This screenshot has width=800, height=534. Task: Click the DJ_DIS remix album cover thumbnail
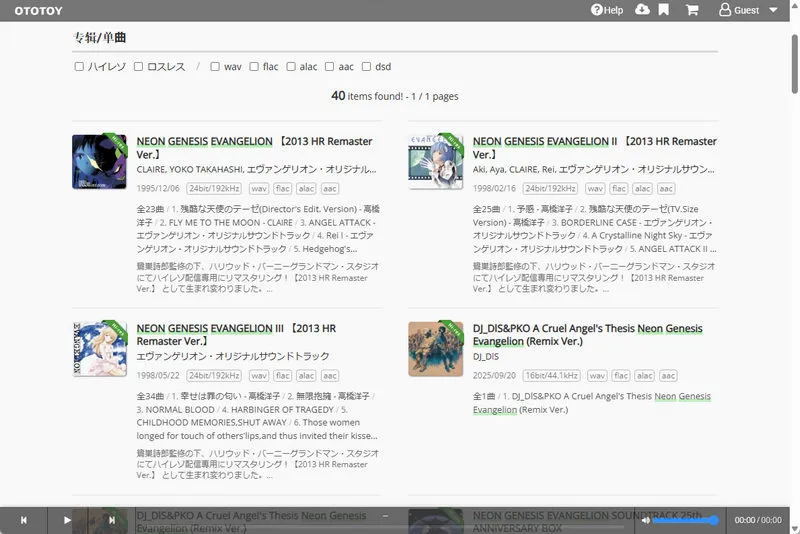tap(436, 348)
